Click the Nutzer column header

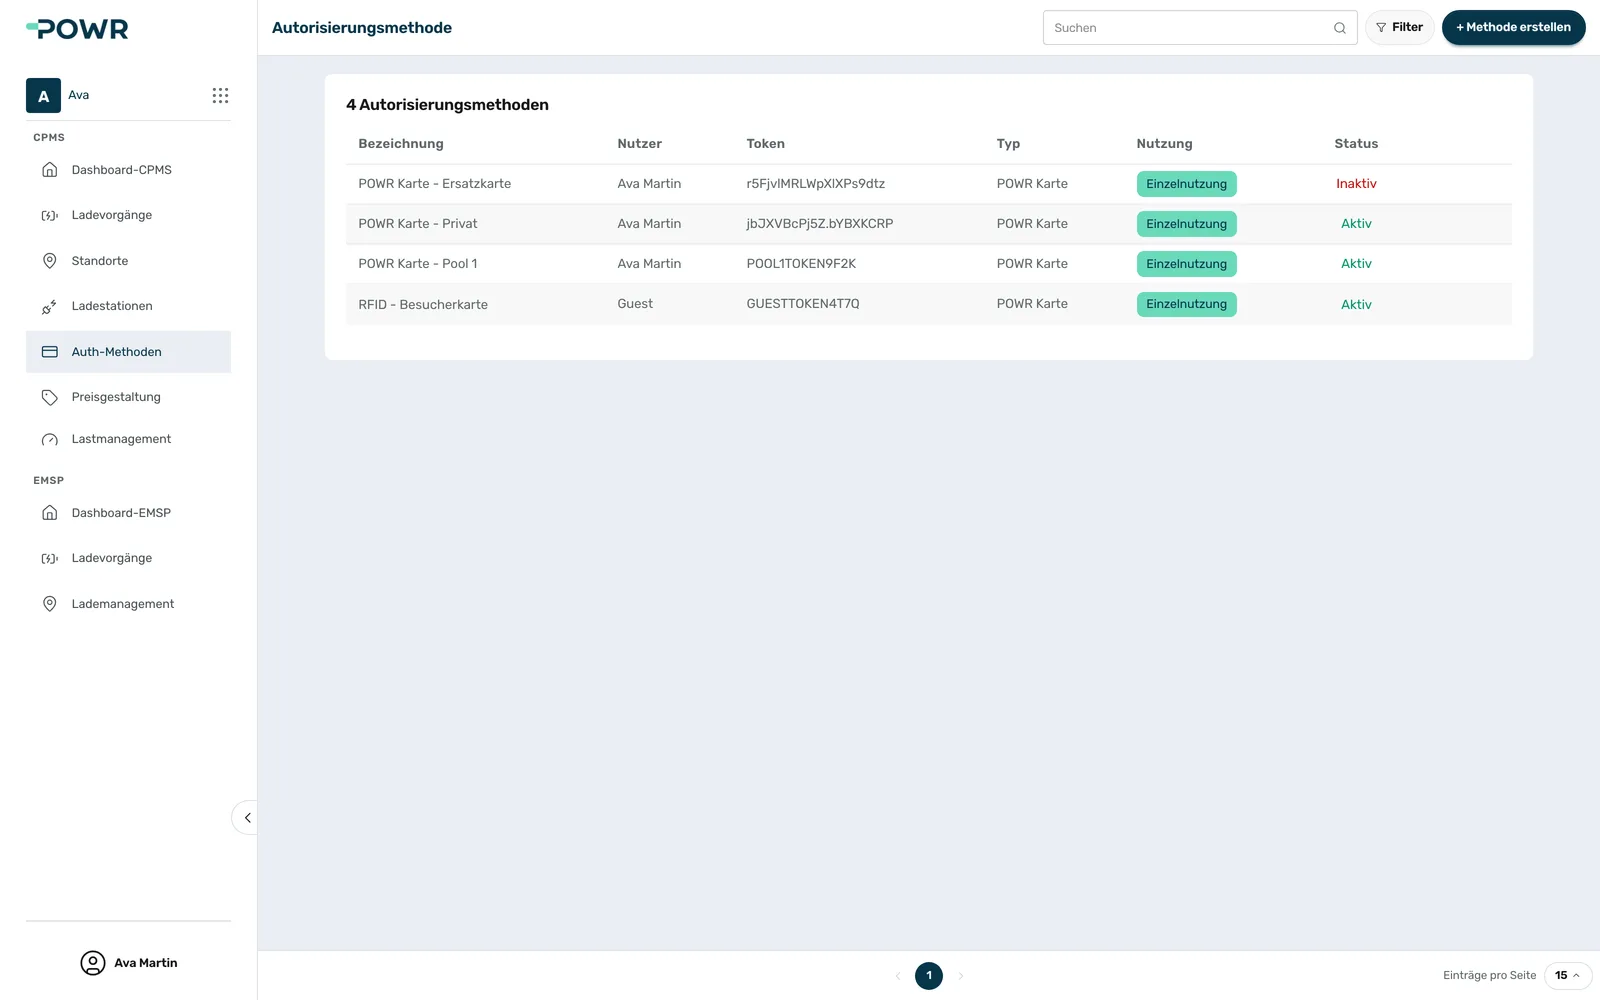(x=640, y=144)
